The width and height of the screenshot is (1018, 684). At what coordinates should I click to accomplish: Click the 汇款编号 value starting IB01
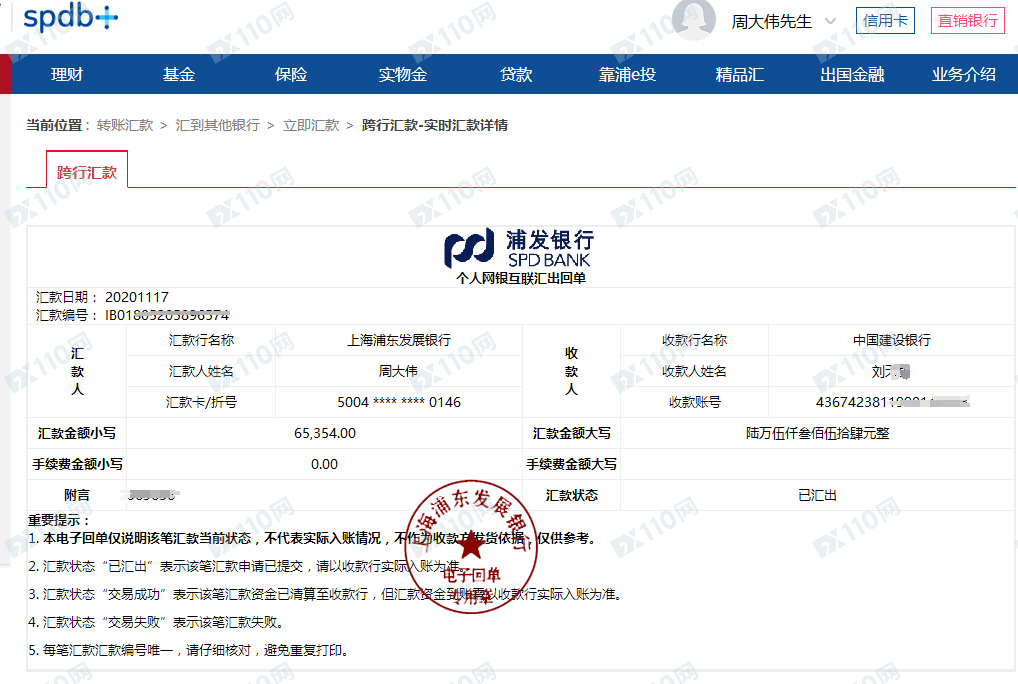pos(167,315)
